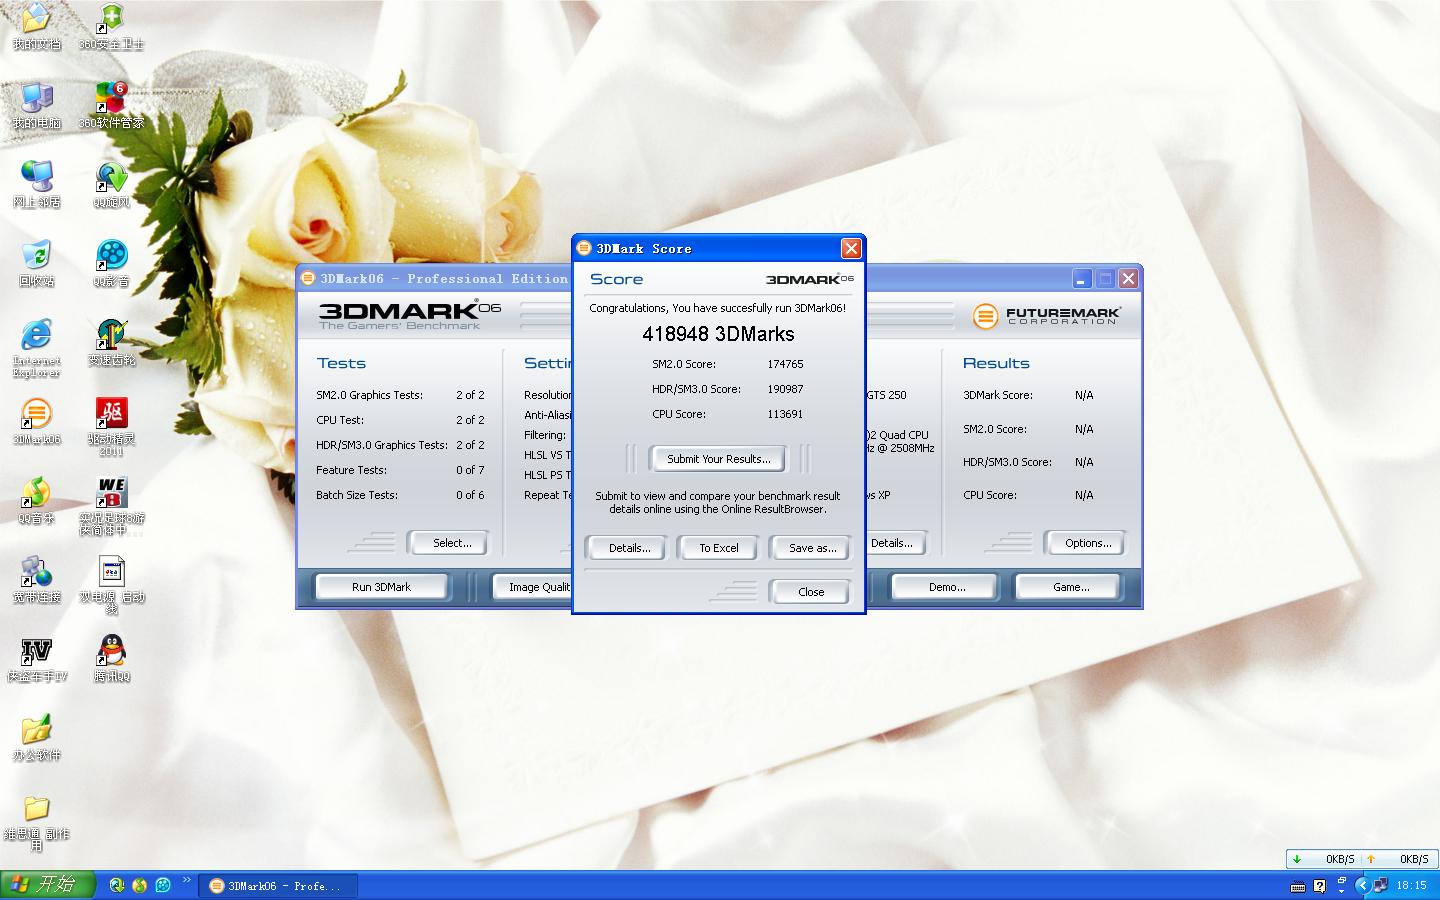Minimize the 3DMark06 main window
Screen dimensions: 1440x900
pyautogui.click(x=1082, y=279)
